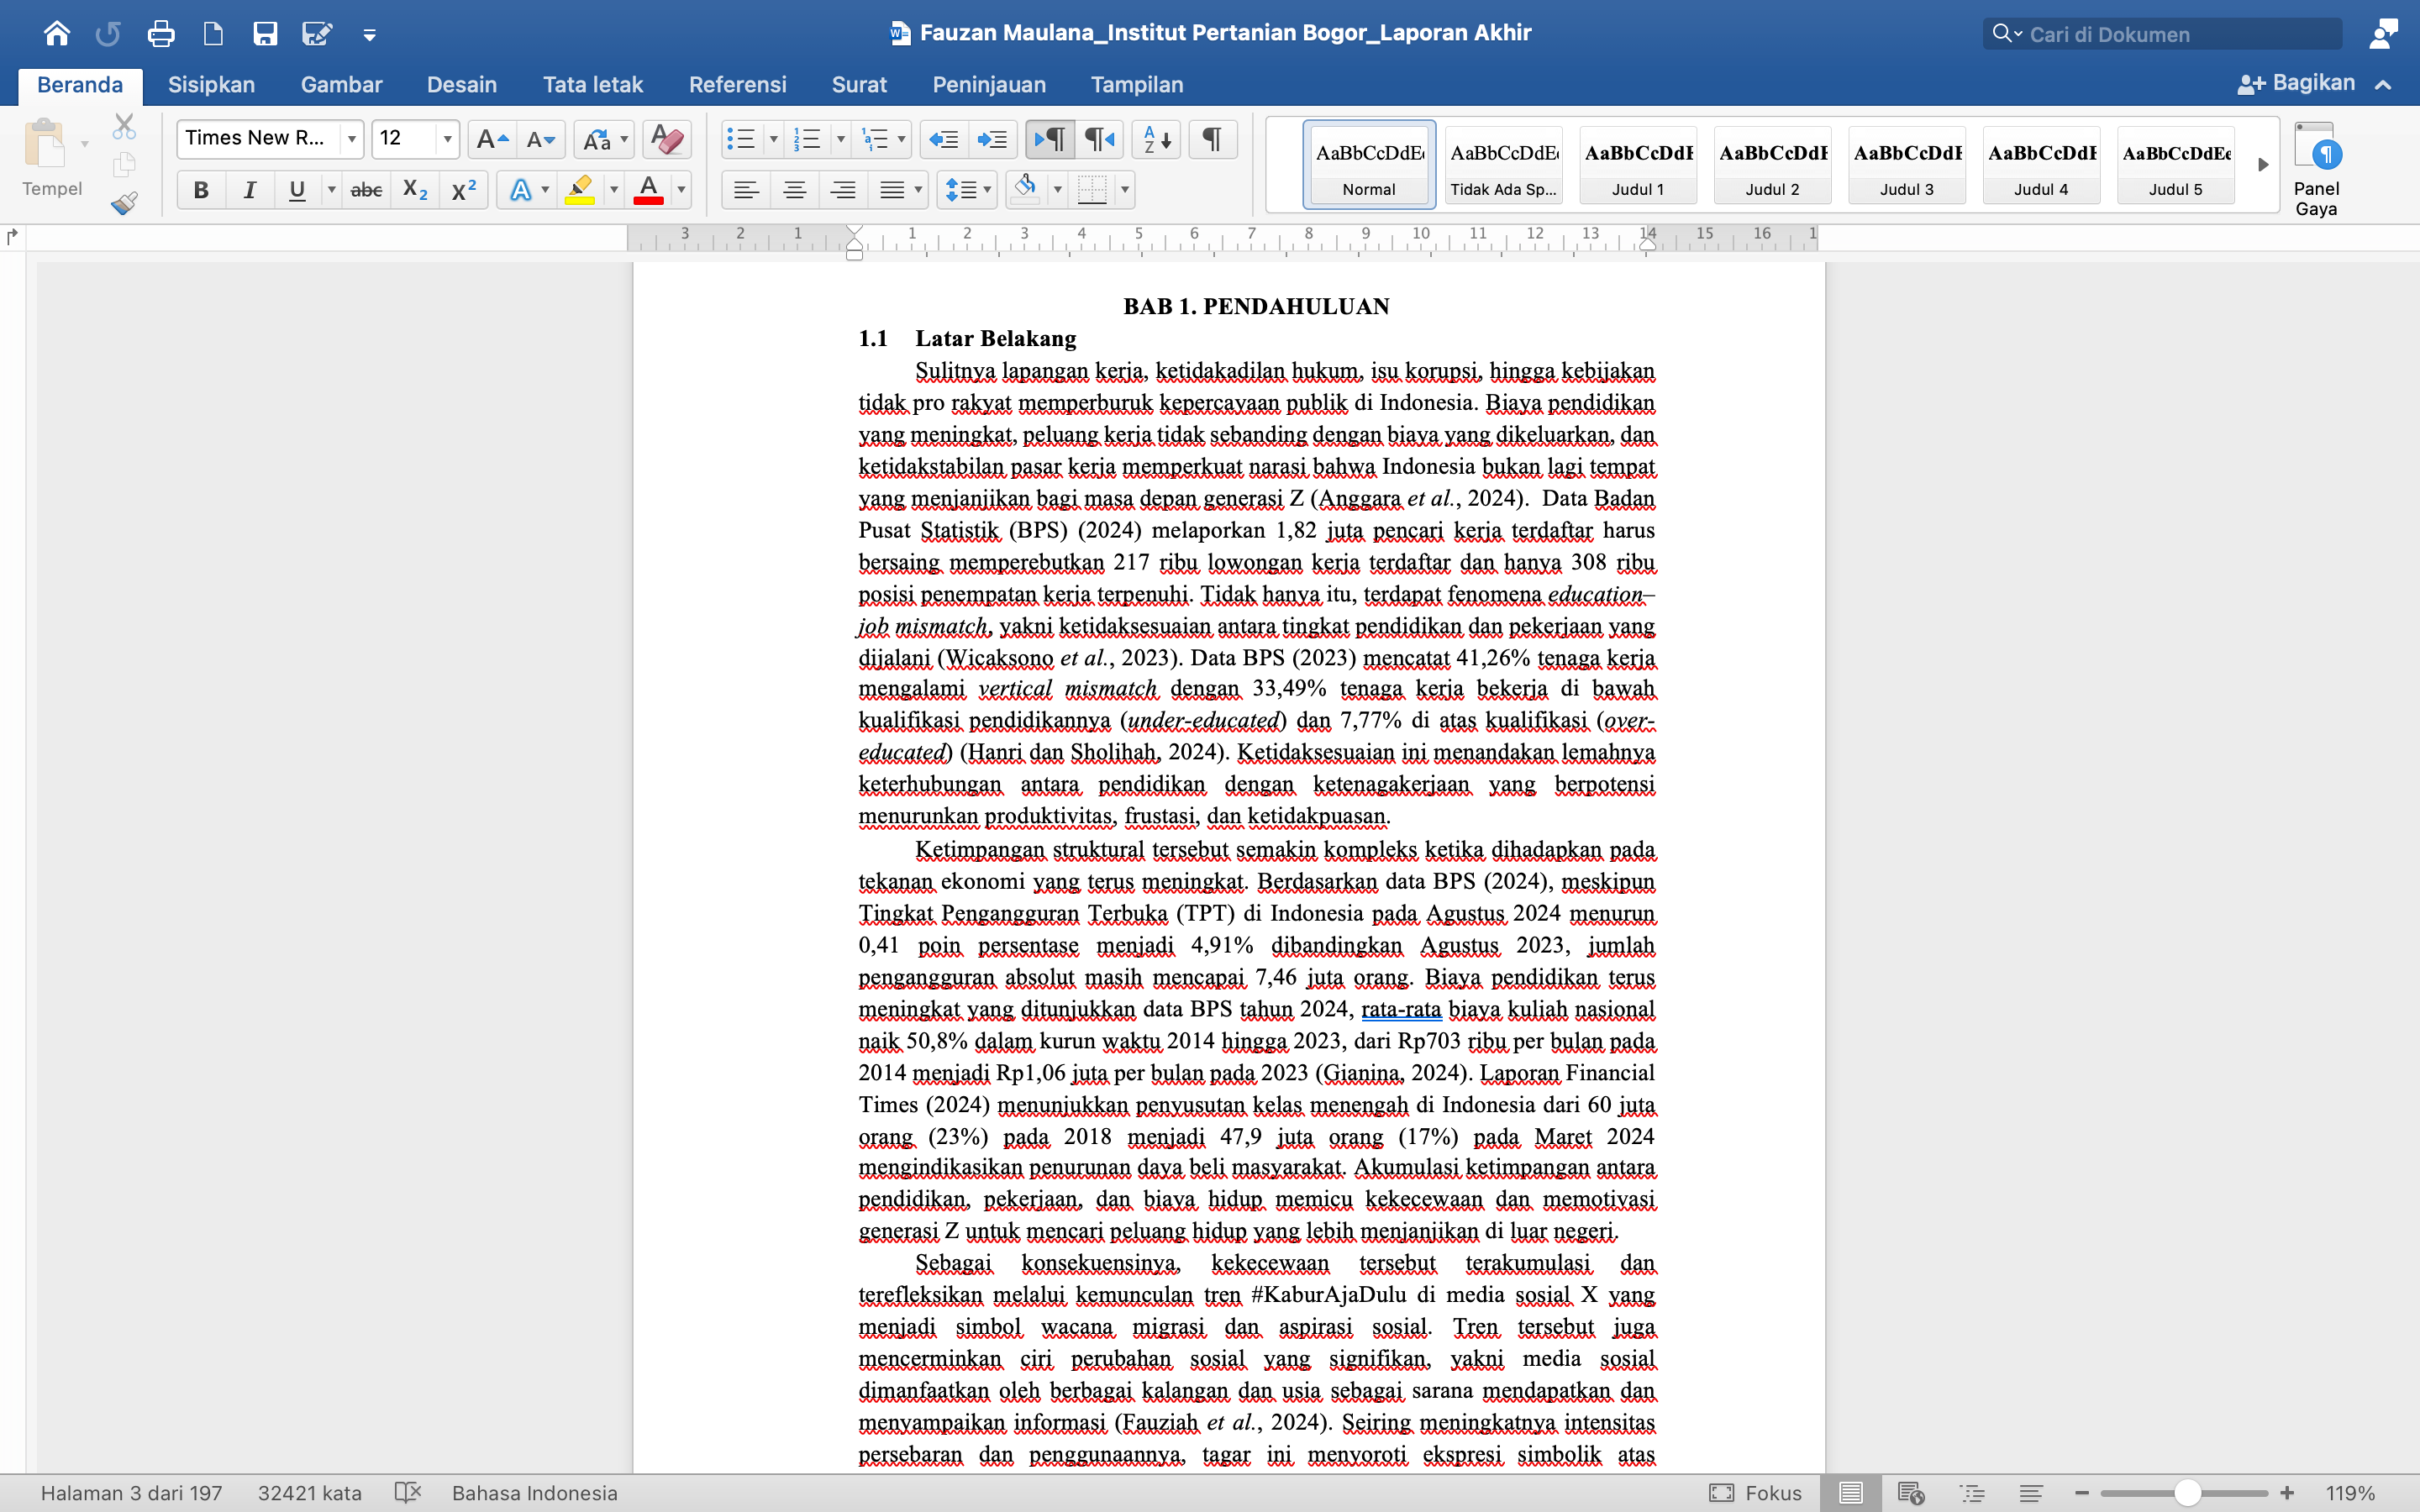The width and height of the screenshot is (2420, 1512).
Task: Apply a bulleted list
Action: pyautogui.click(x=740, y=139)
